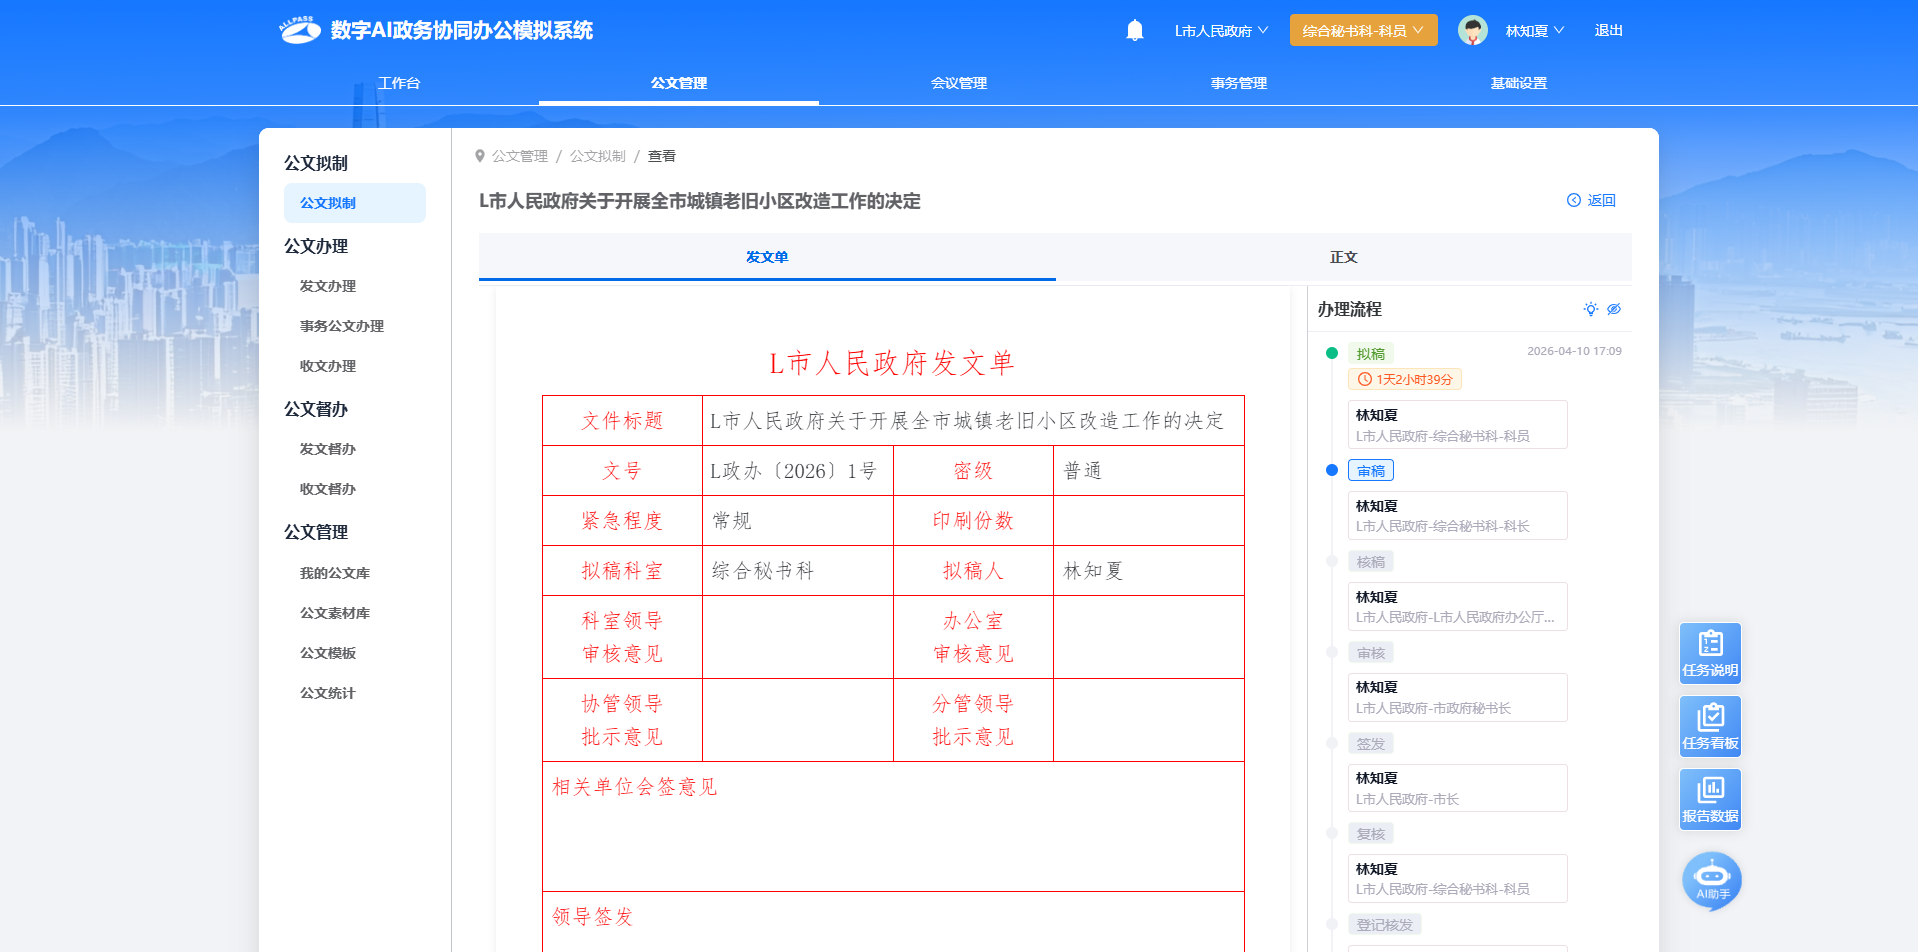Click the 审核 step tag
The height and width of the screenshot is (952, 1918).
(1371, 653)
